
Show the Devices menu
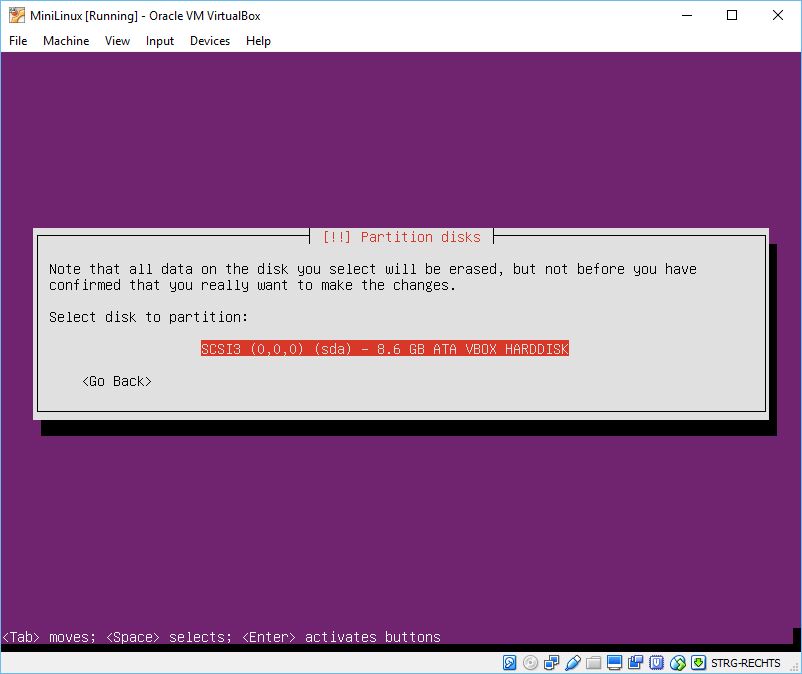tap(210, 41)
